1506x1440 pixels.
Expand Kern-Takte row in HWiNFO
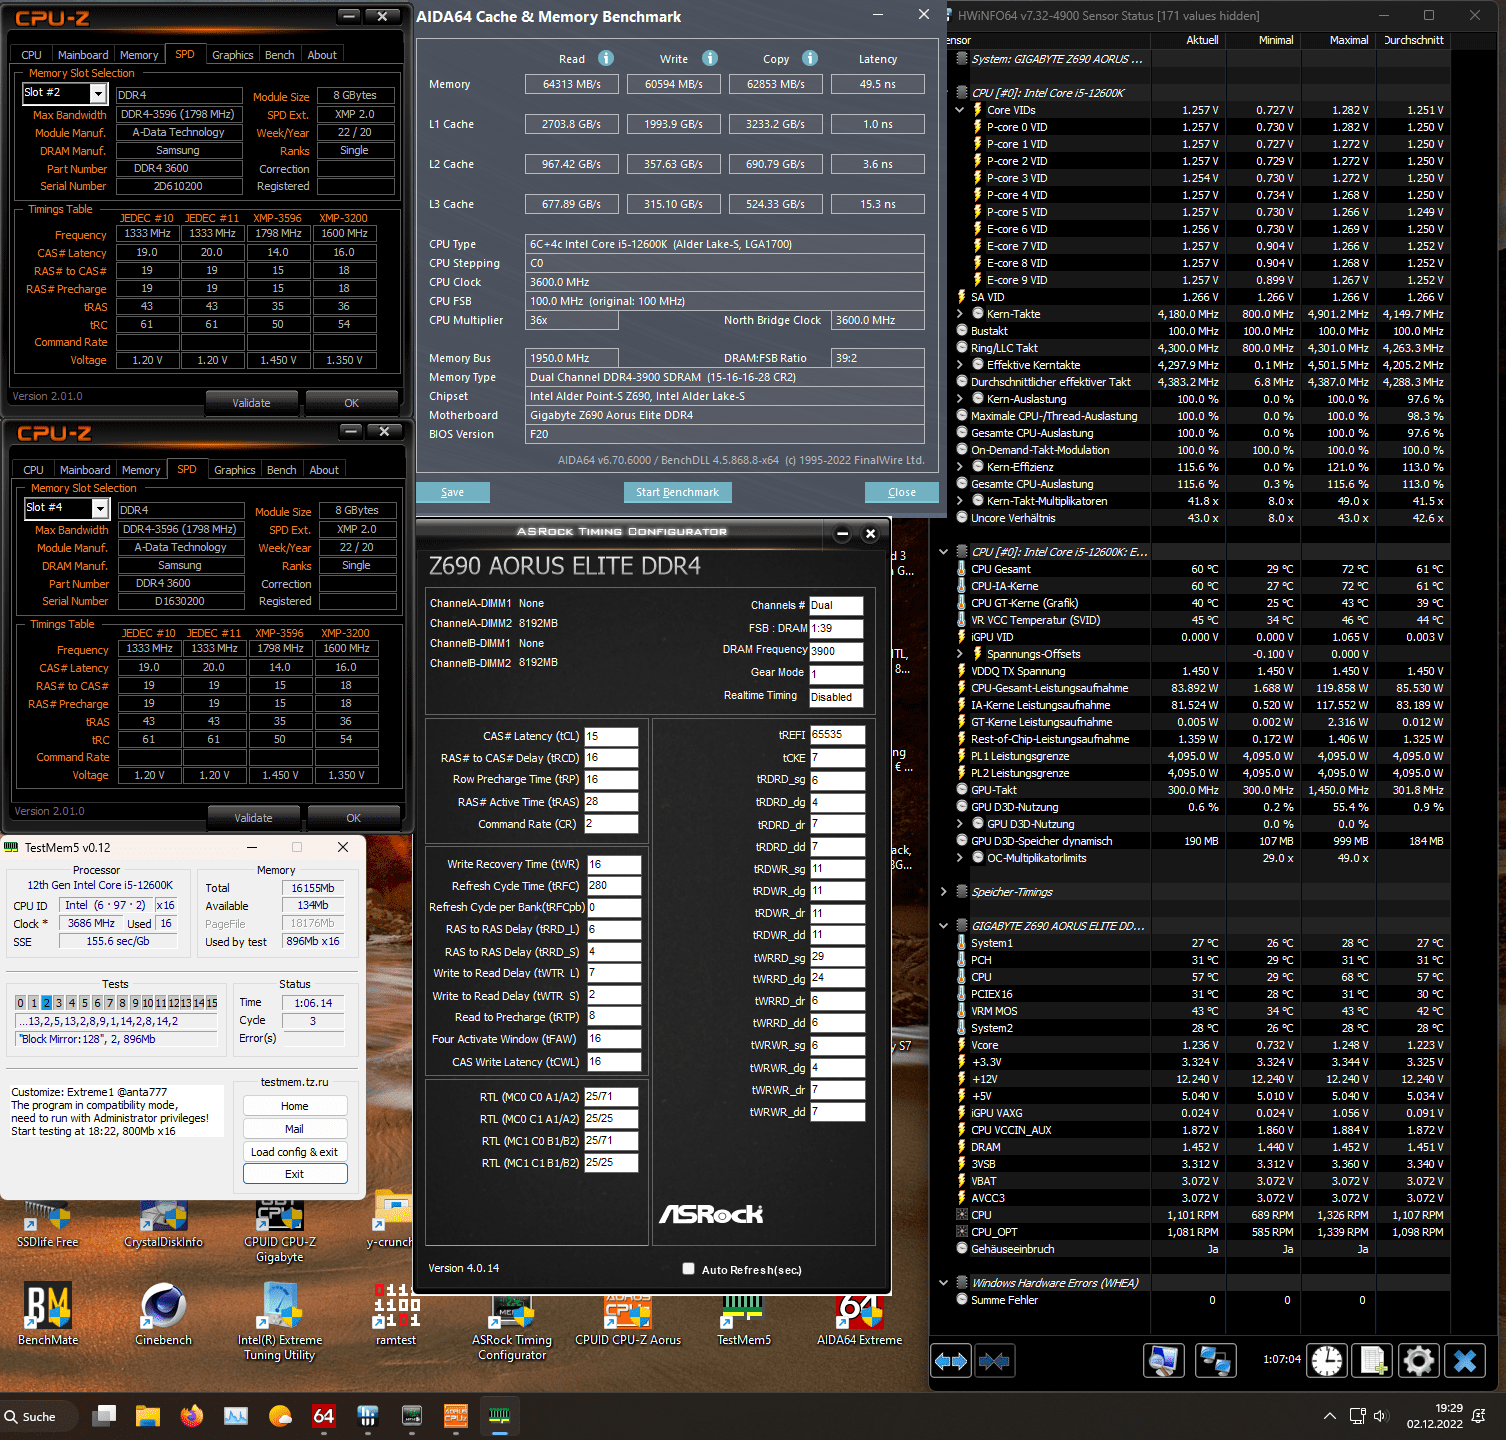click(x=960, y=314)
